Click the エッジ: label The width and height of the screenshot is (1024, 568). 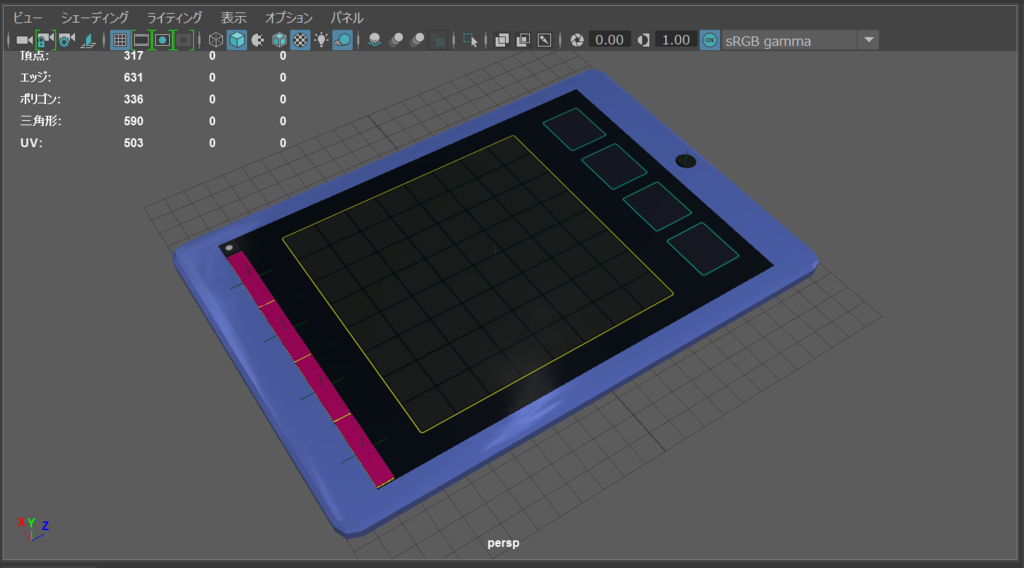click(35, 77)
